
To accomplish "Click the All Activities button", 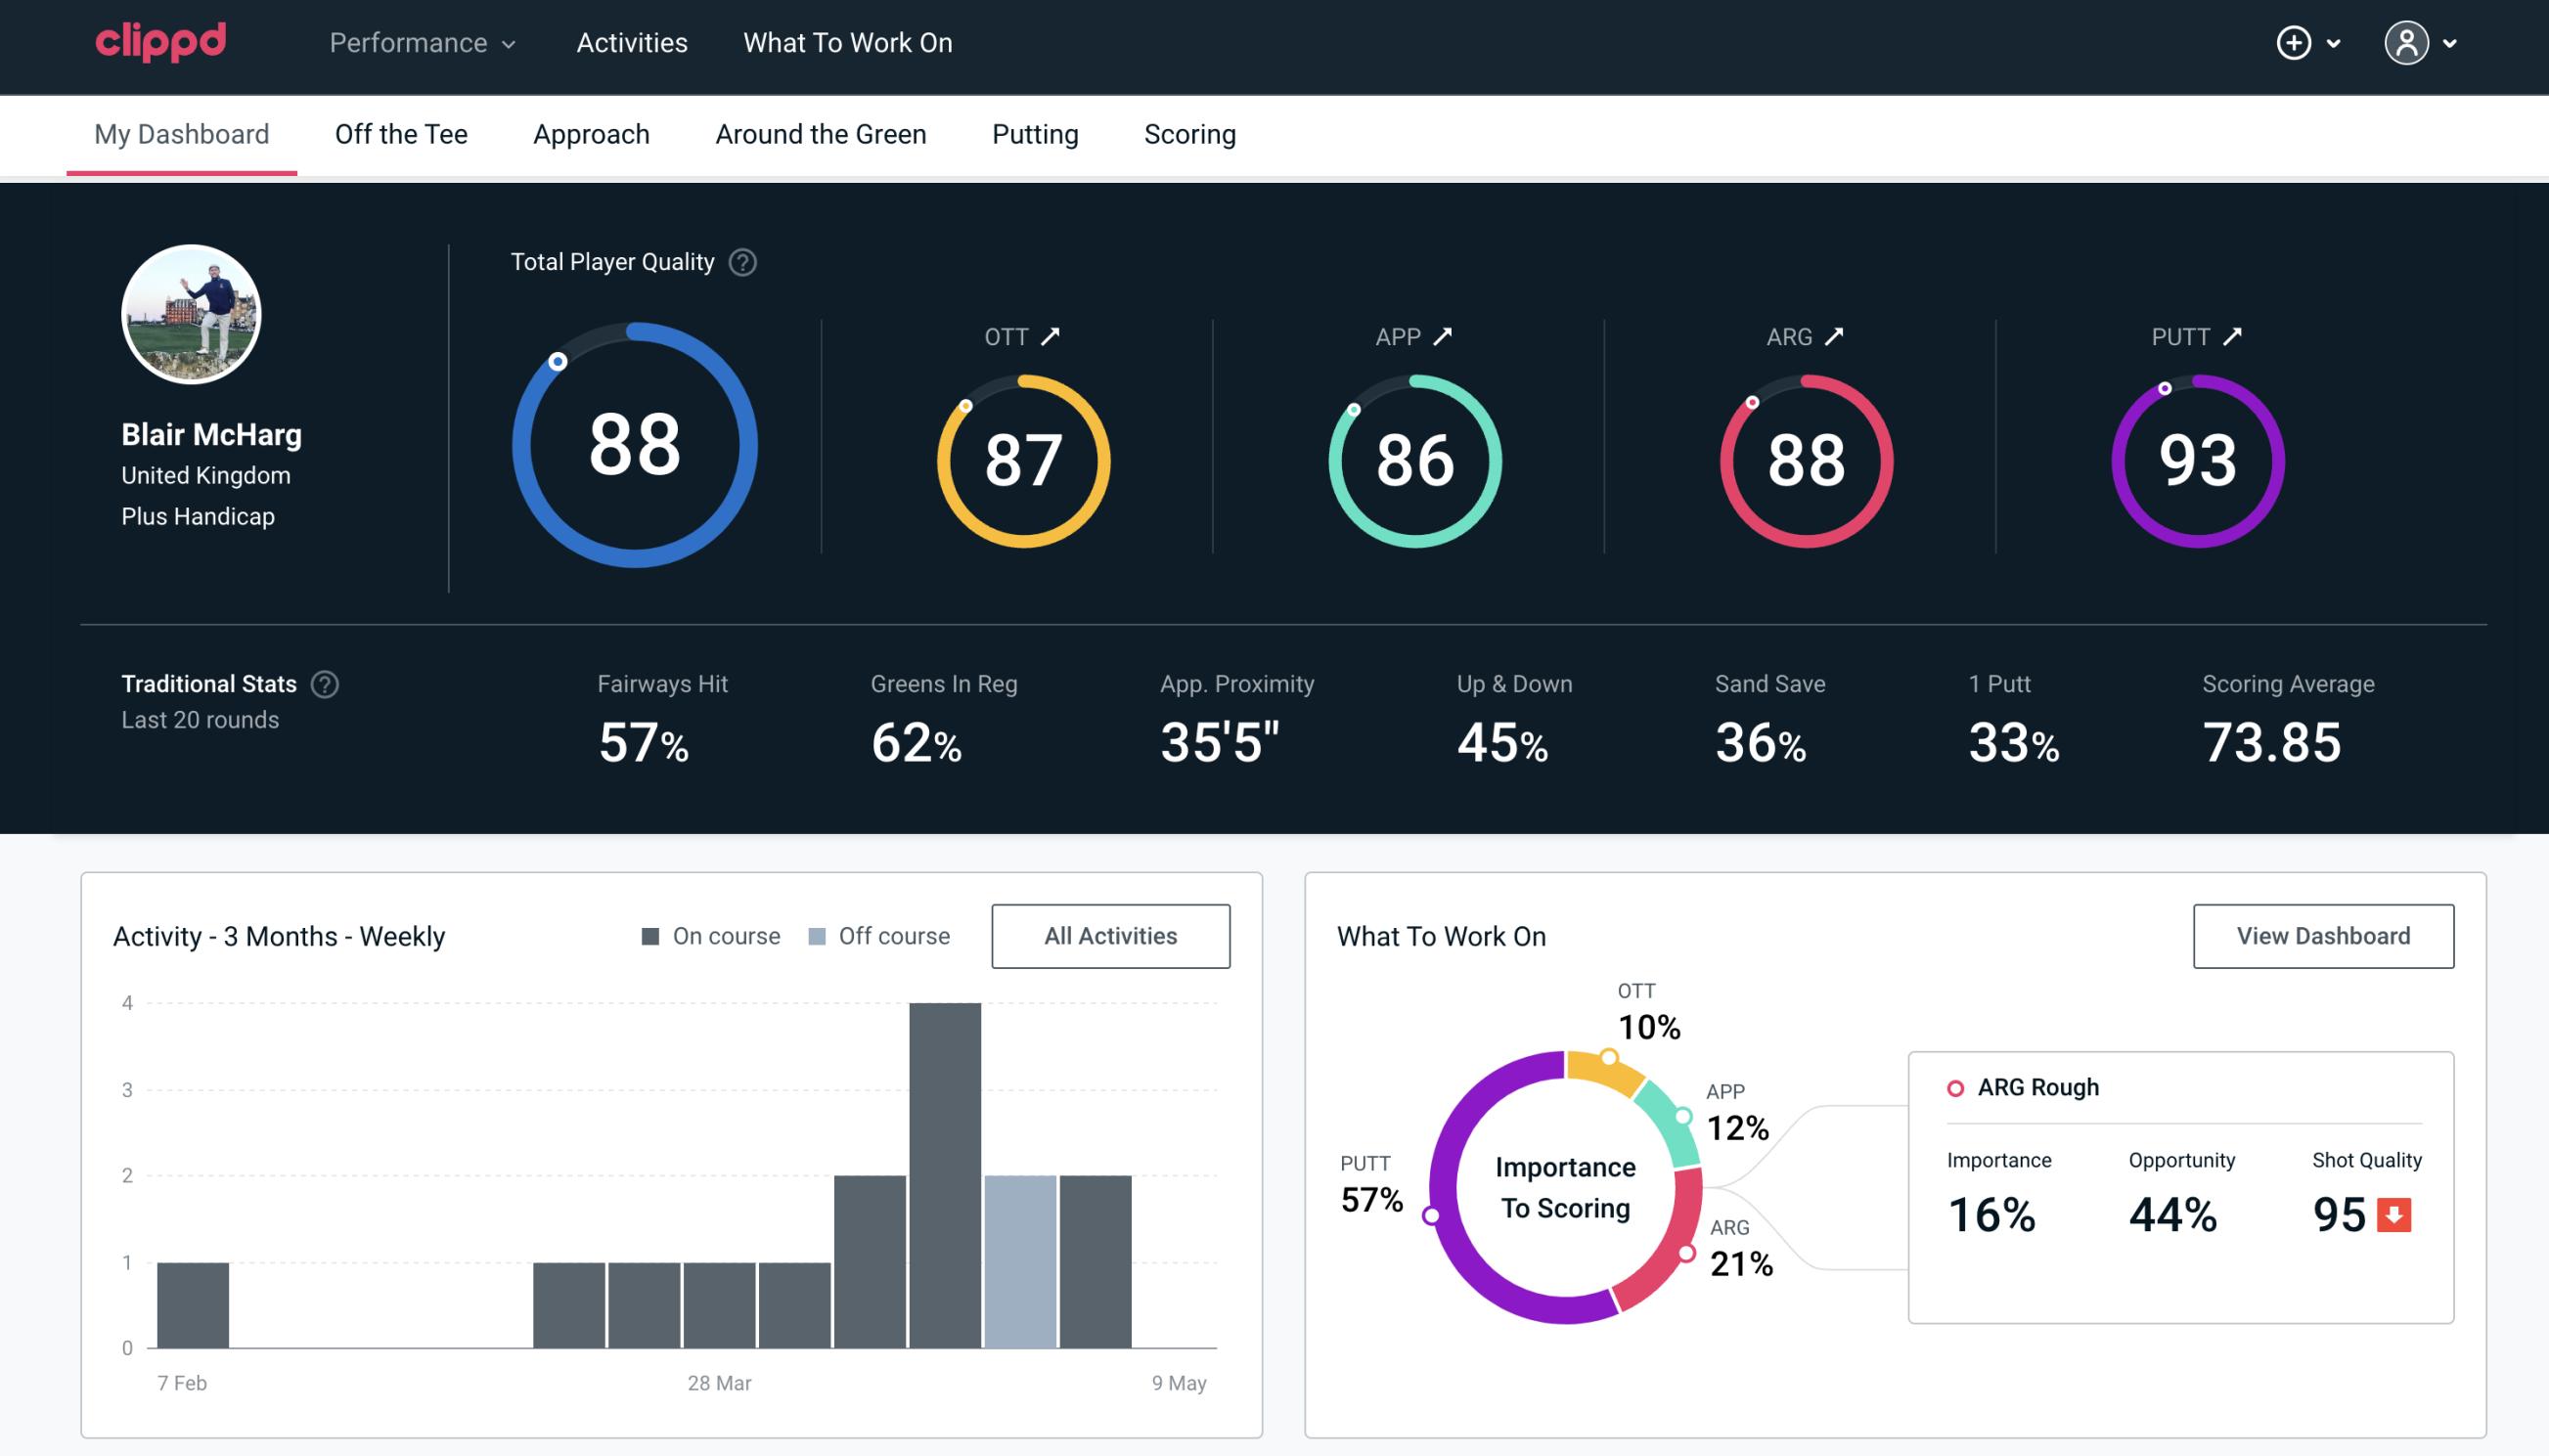I will coord(1110,936).
